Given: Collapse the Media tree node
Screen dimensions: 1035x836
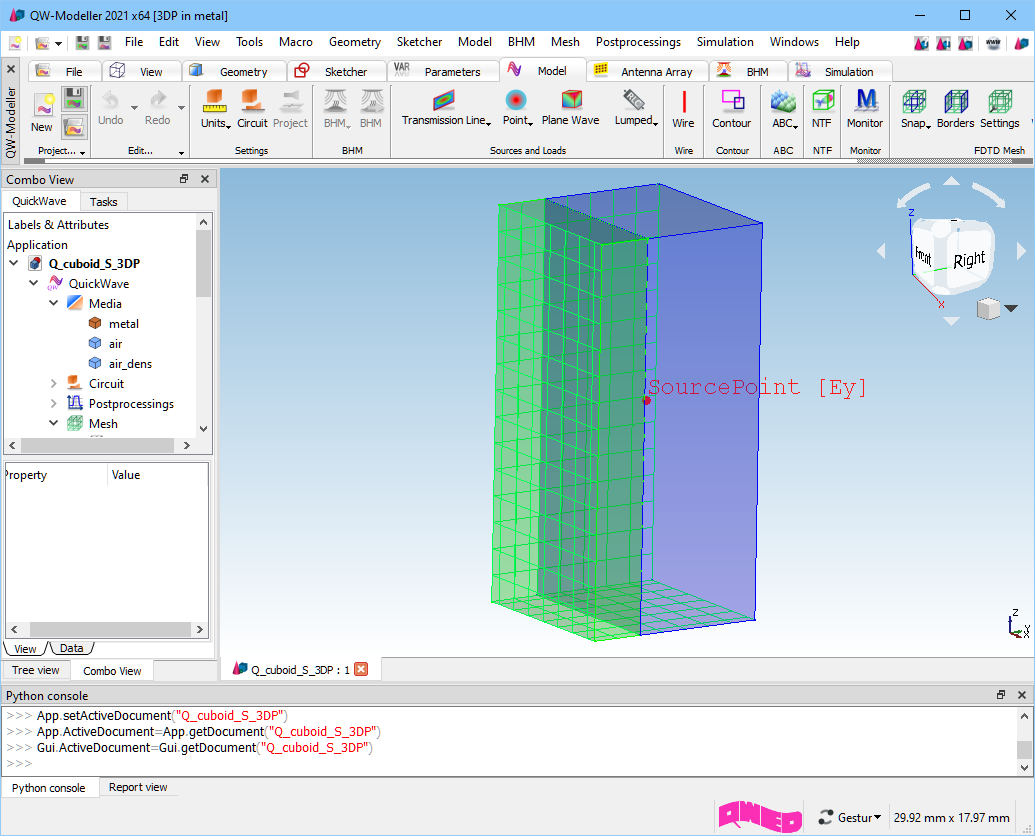Looking at the screenshot, I should click(53, 304).
